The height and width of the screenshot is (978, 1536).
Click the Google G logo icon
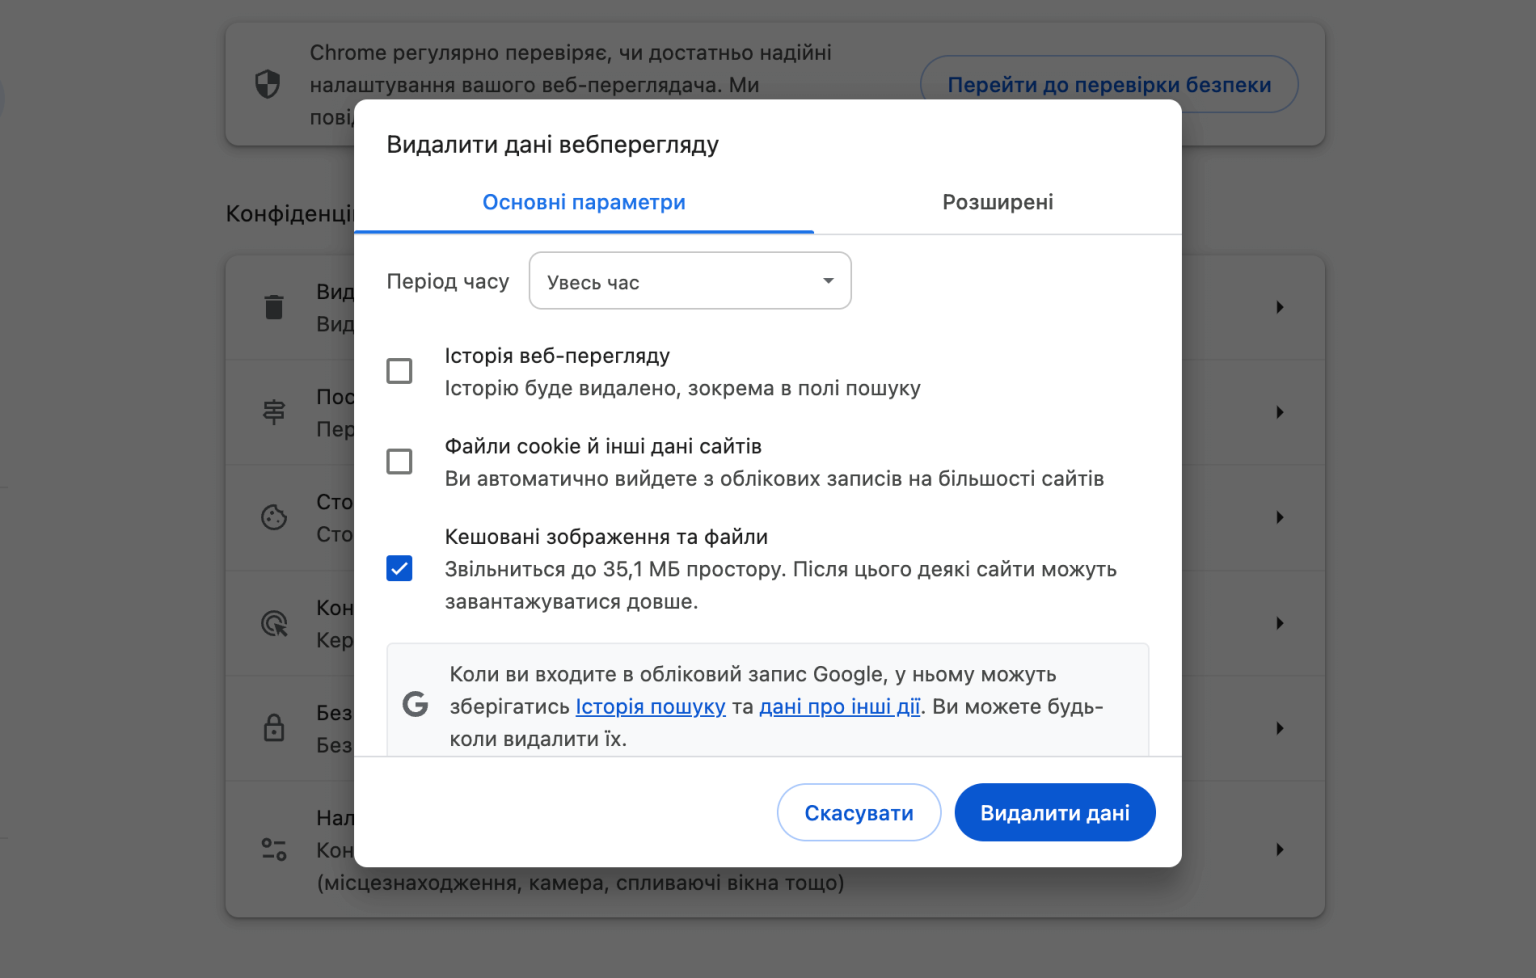tap(415, 705)
